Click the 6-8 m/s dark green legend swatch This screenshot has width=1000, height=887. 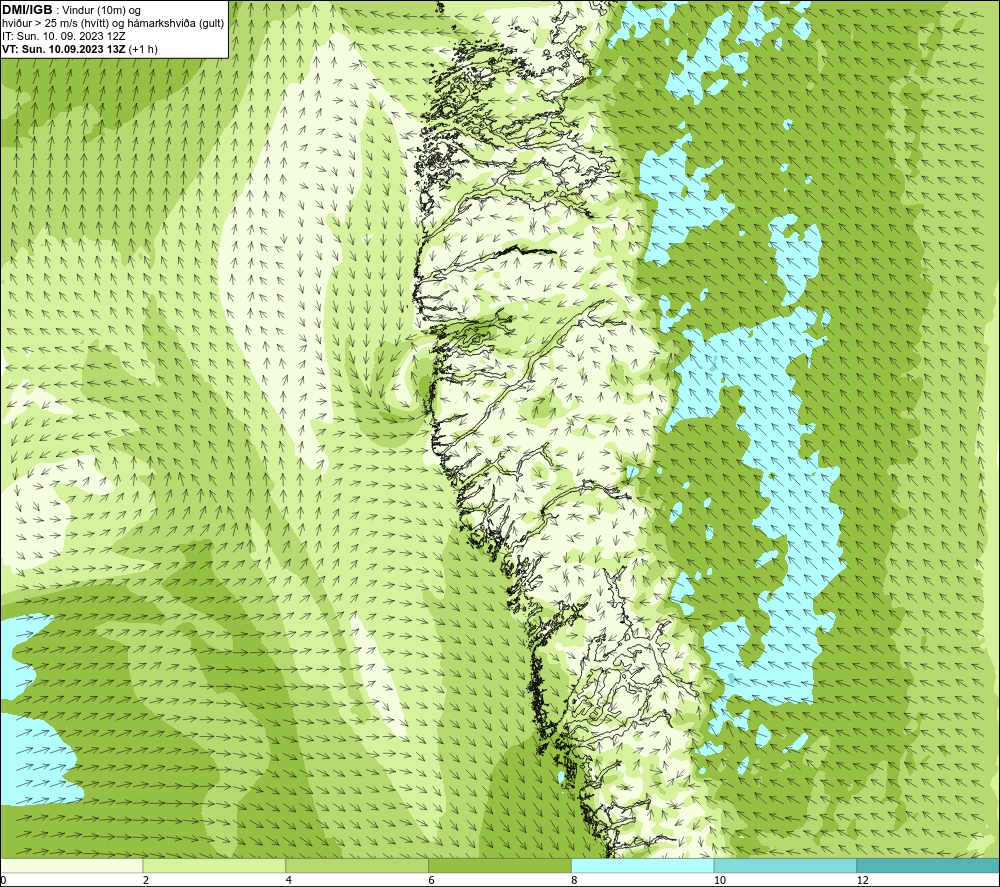(500, 865)
